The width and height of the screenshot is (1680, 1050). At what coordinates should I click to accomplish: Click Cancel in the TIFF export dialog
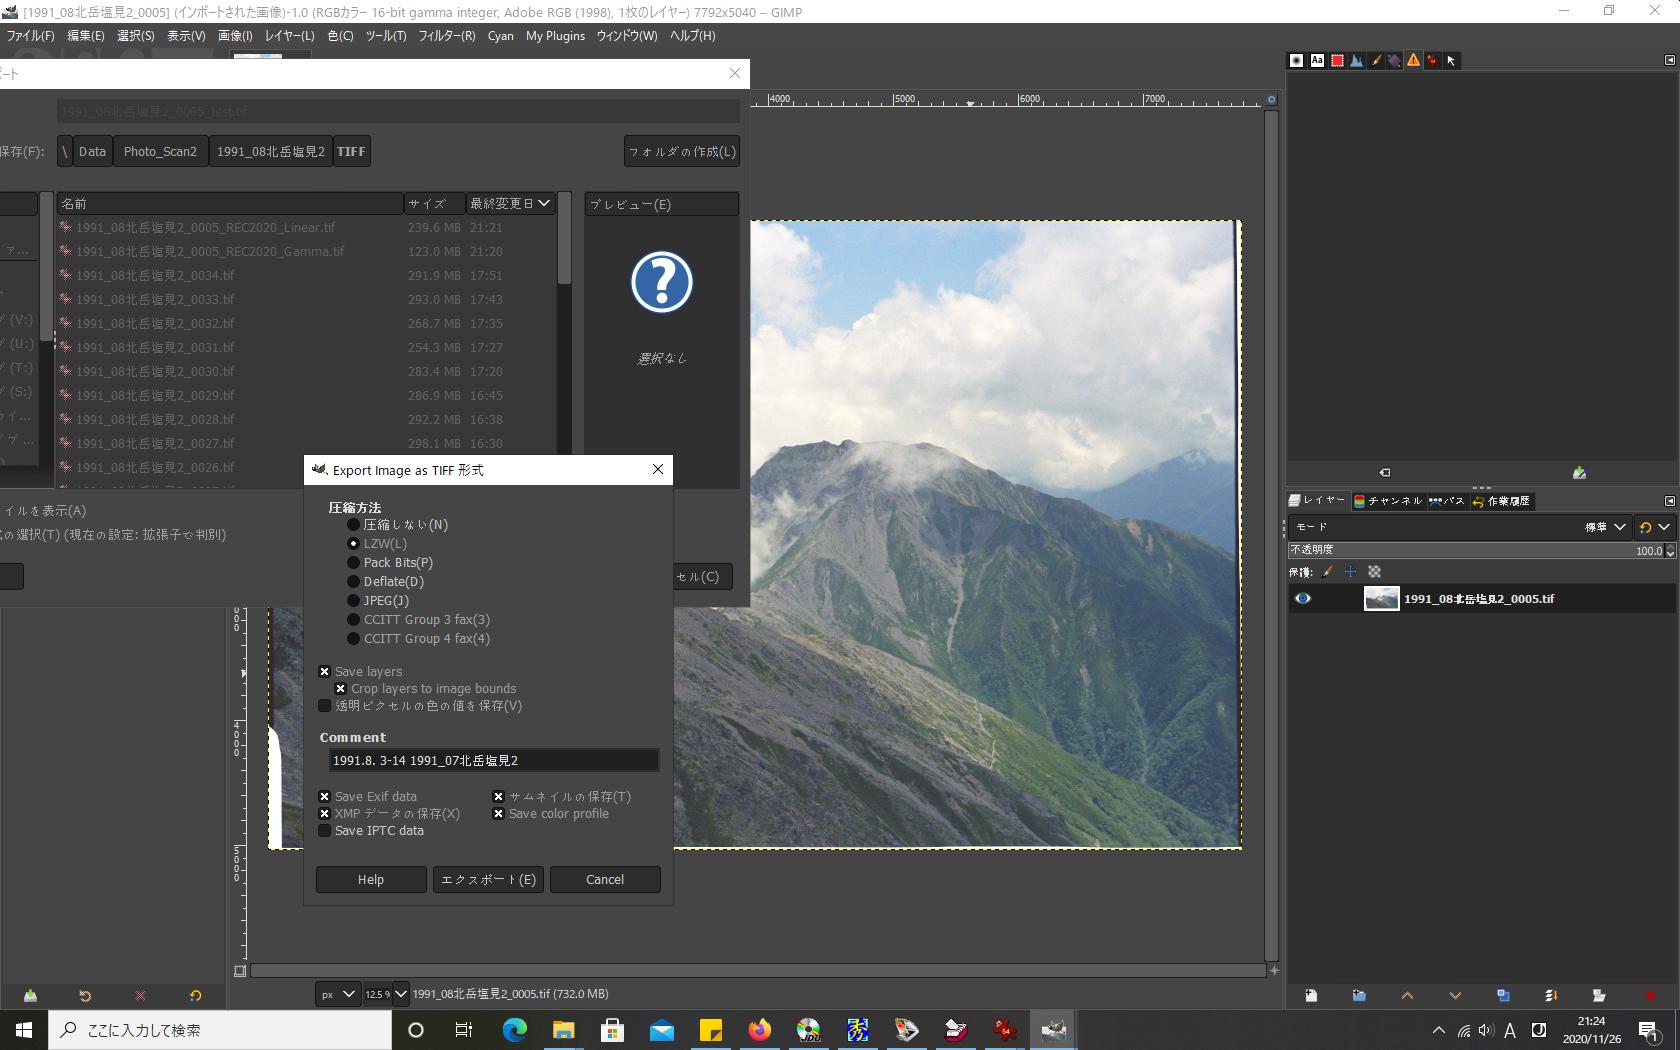coord(604,880)
